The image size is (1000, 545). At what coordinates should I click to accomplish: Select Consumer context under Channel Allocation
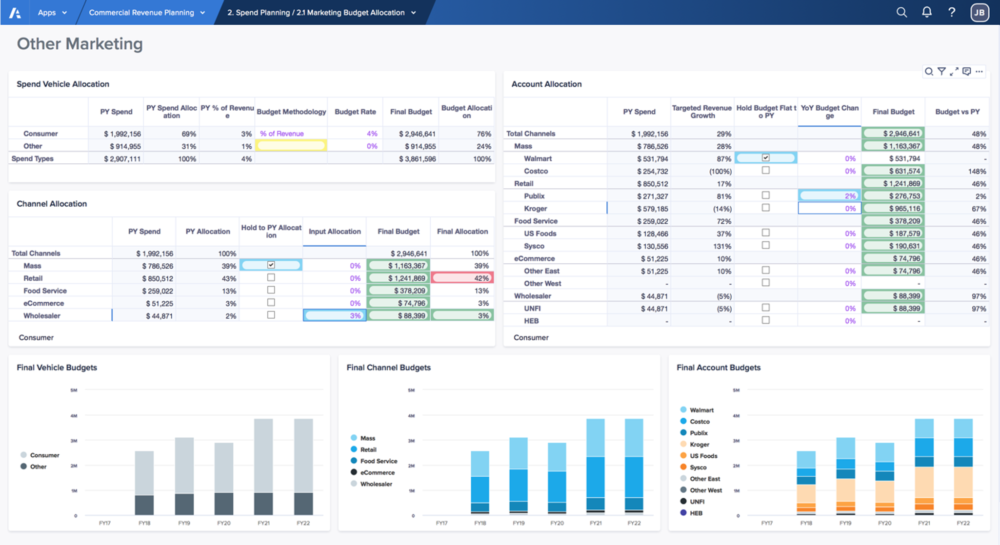coord(36,337)
